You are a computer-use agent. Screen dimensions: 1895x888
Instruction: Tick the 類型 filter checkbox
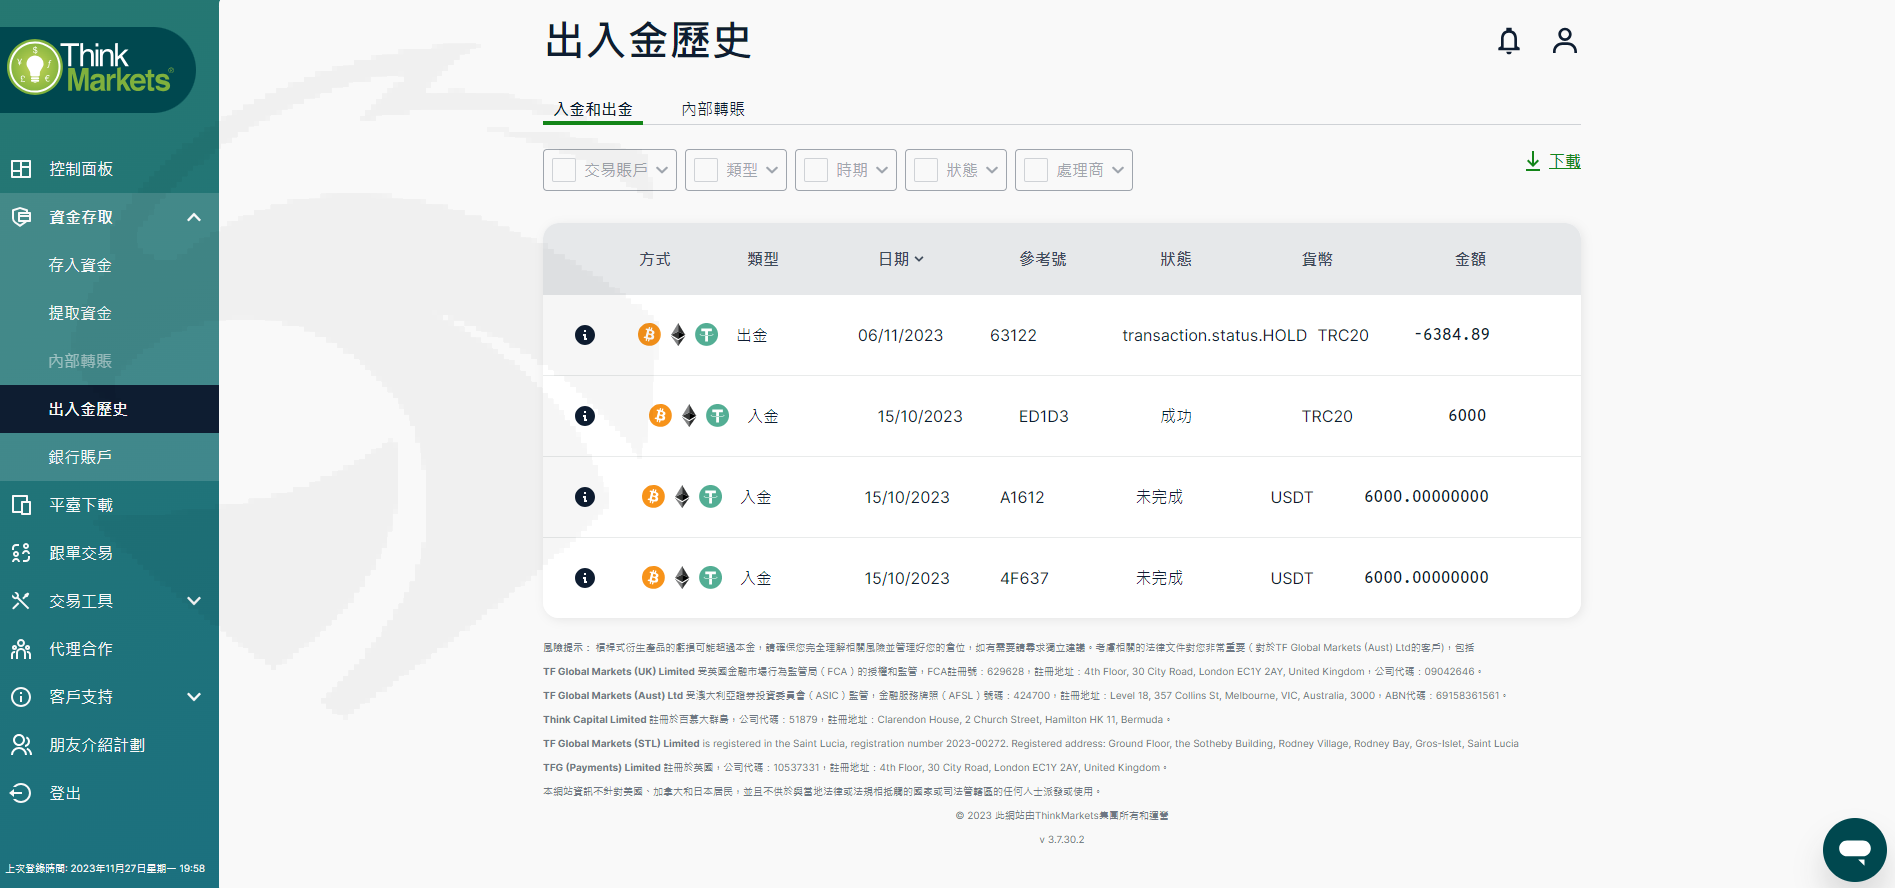(706, 170)
